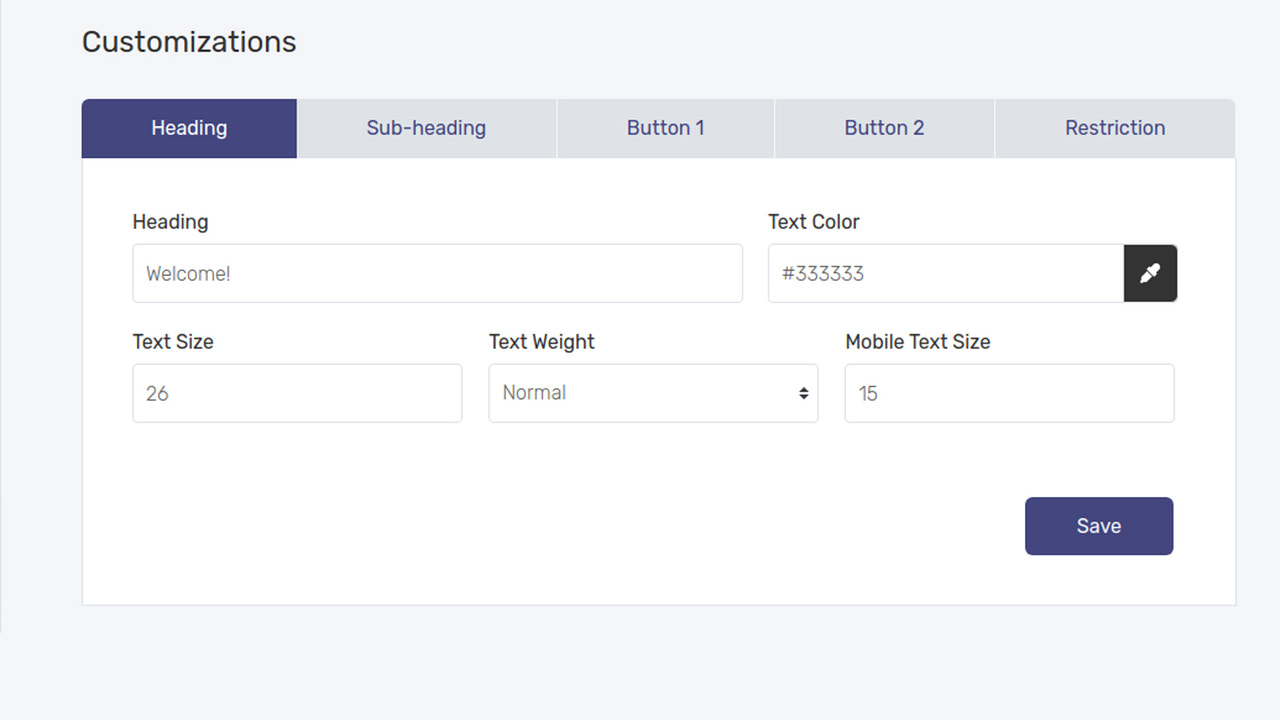The height and width of the screenshot is (720, 1280).
Task: Focus the Heading input with Welcome! placeholder
Action: [x=437, y=273]
